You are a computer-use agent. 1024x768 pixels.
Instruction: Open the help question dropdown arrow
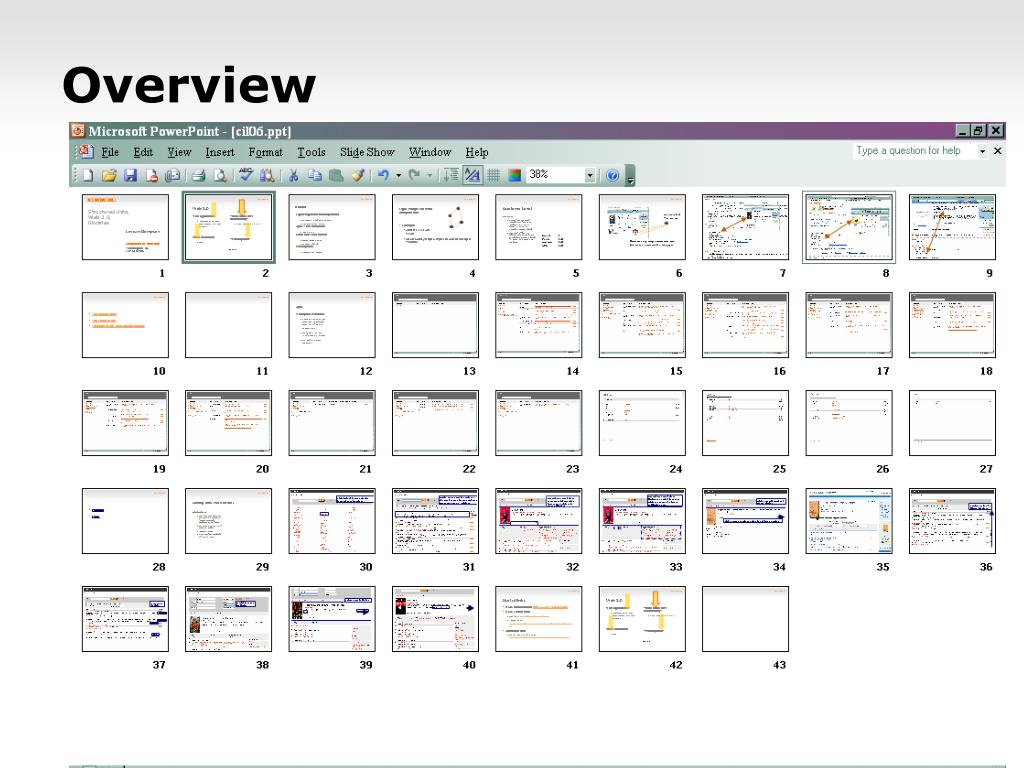(982, 151)
